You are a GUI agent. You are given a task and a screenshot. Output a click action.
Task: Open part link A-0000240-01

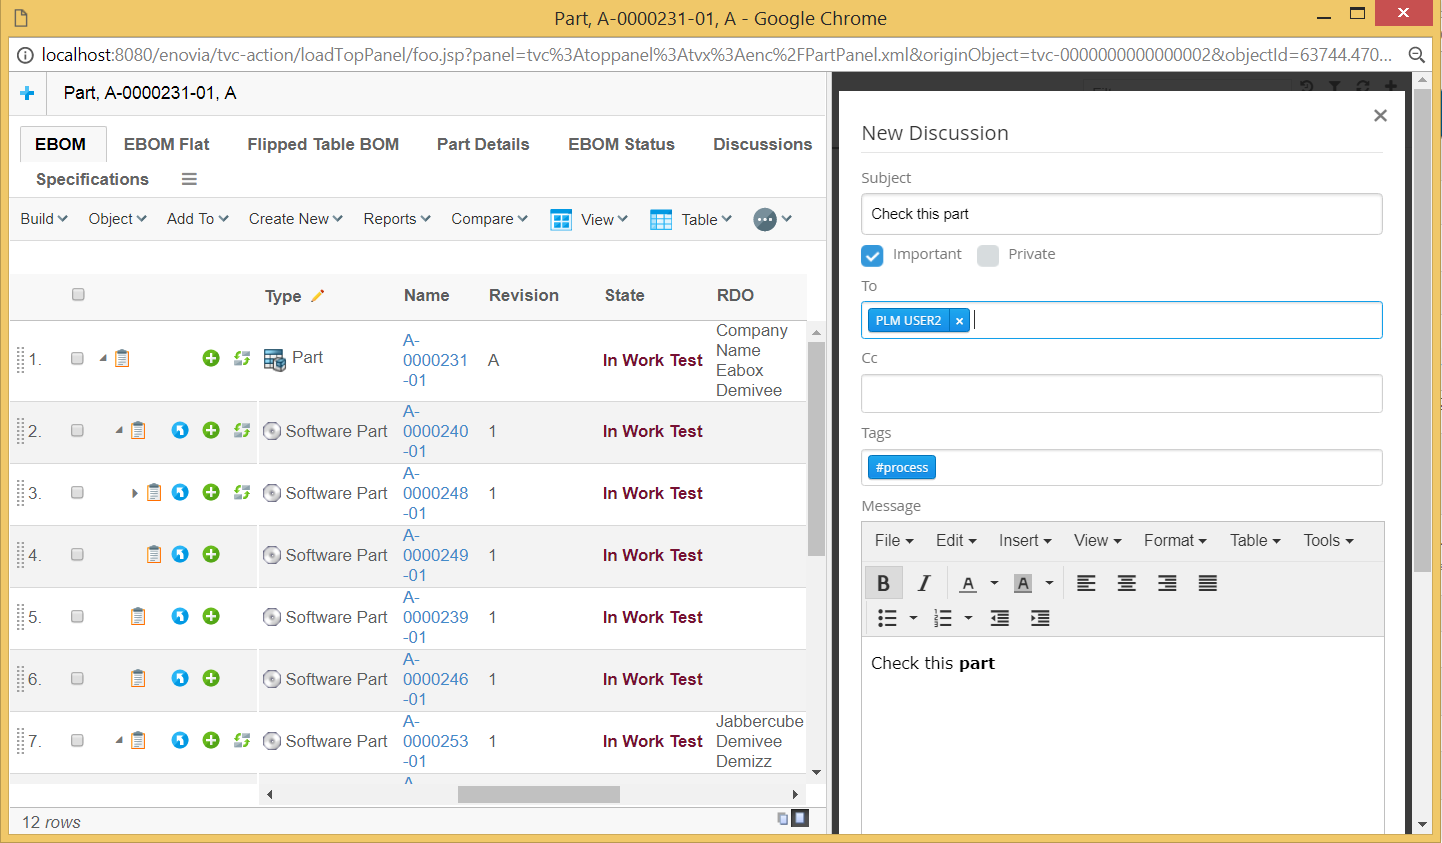[435, 430]
